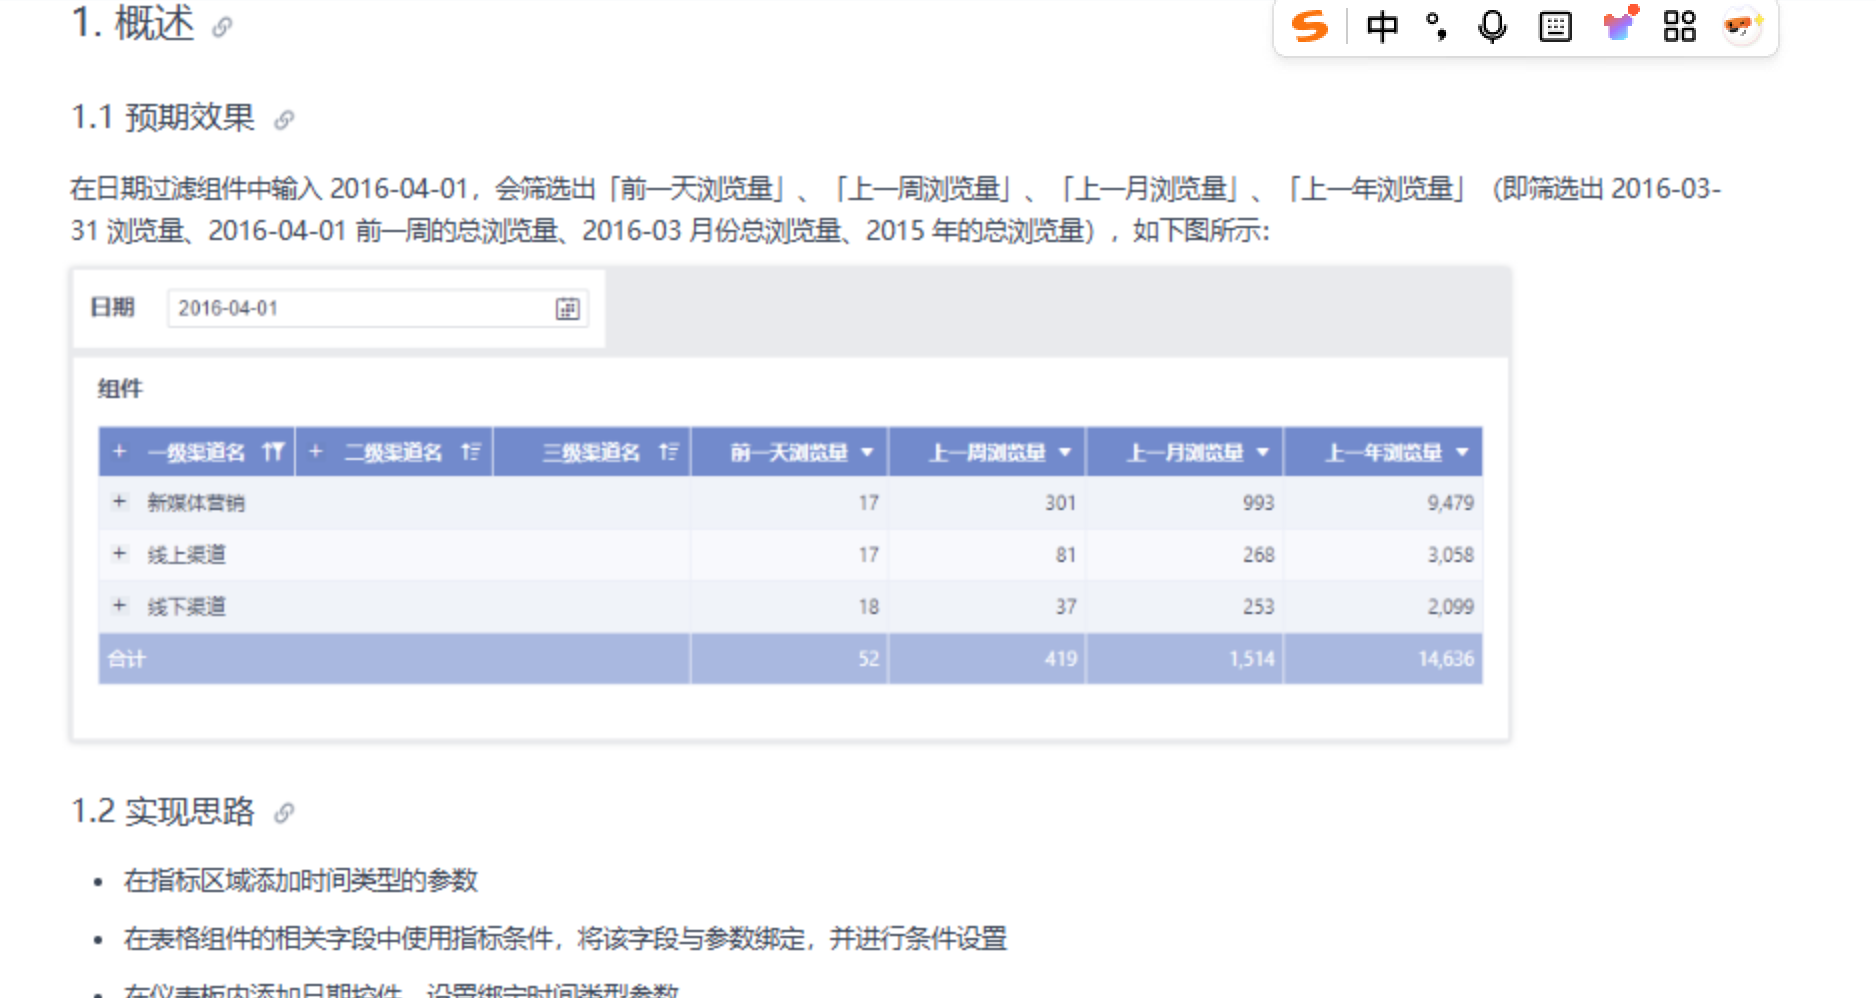Expand the 线上渠道 row
The image size is (1876, 998).
click(x=120, y=553)
